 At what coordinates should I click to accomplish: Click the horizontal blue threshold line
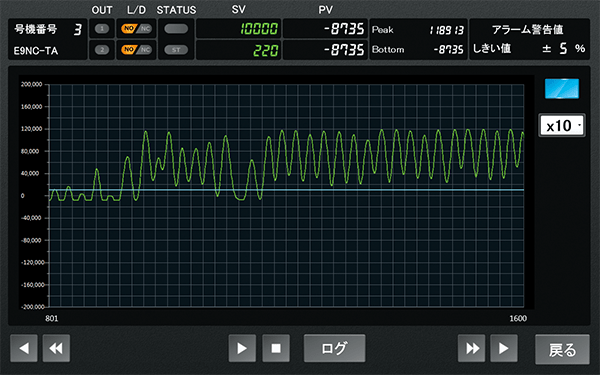pos(286,190)
